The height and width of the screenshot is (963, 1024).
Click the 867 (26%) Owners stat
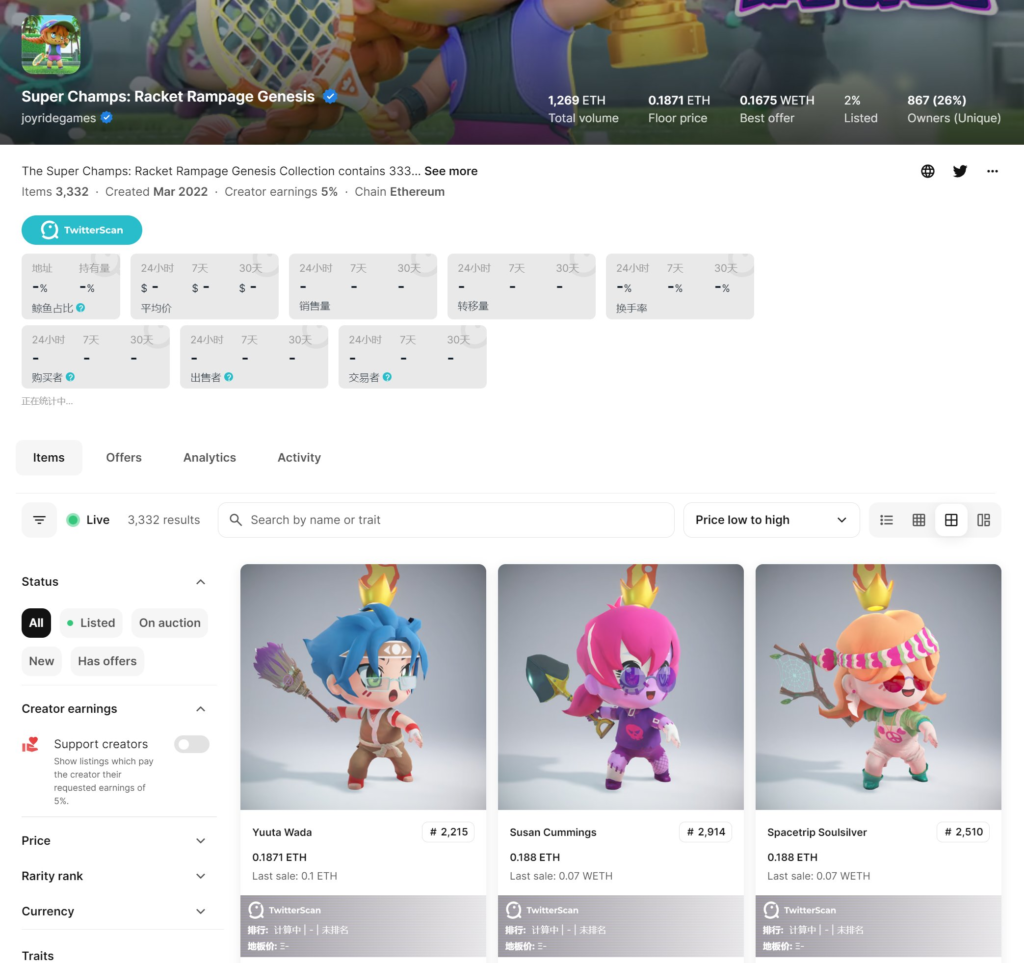click(954, 109)
